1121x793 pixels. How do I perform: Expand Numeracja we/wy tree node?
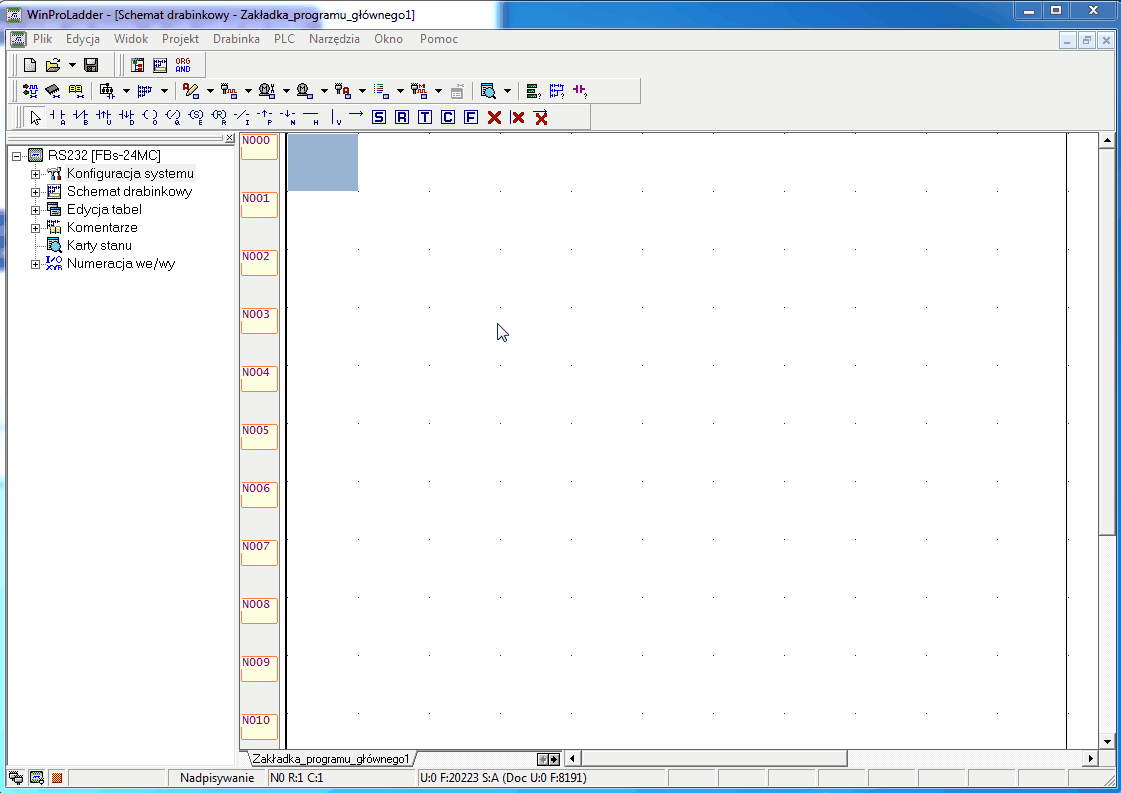(x=35, y=264)
